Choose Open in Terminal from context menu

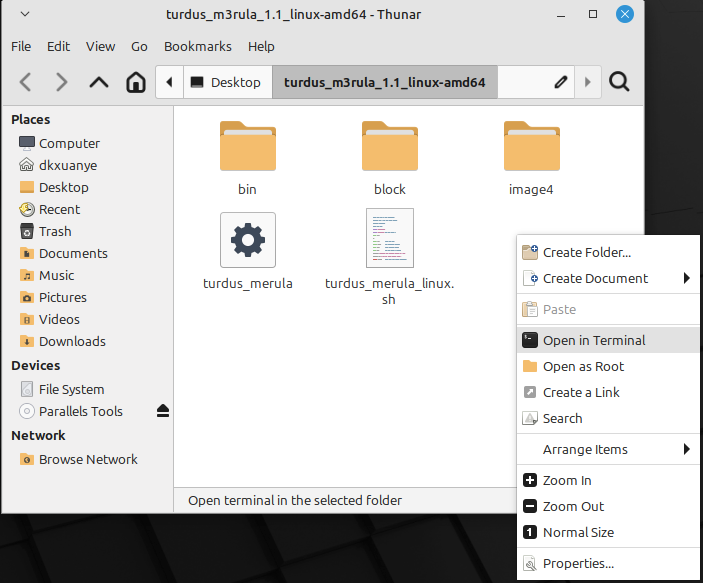pos(594,340)
